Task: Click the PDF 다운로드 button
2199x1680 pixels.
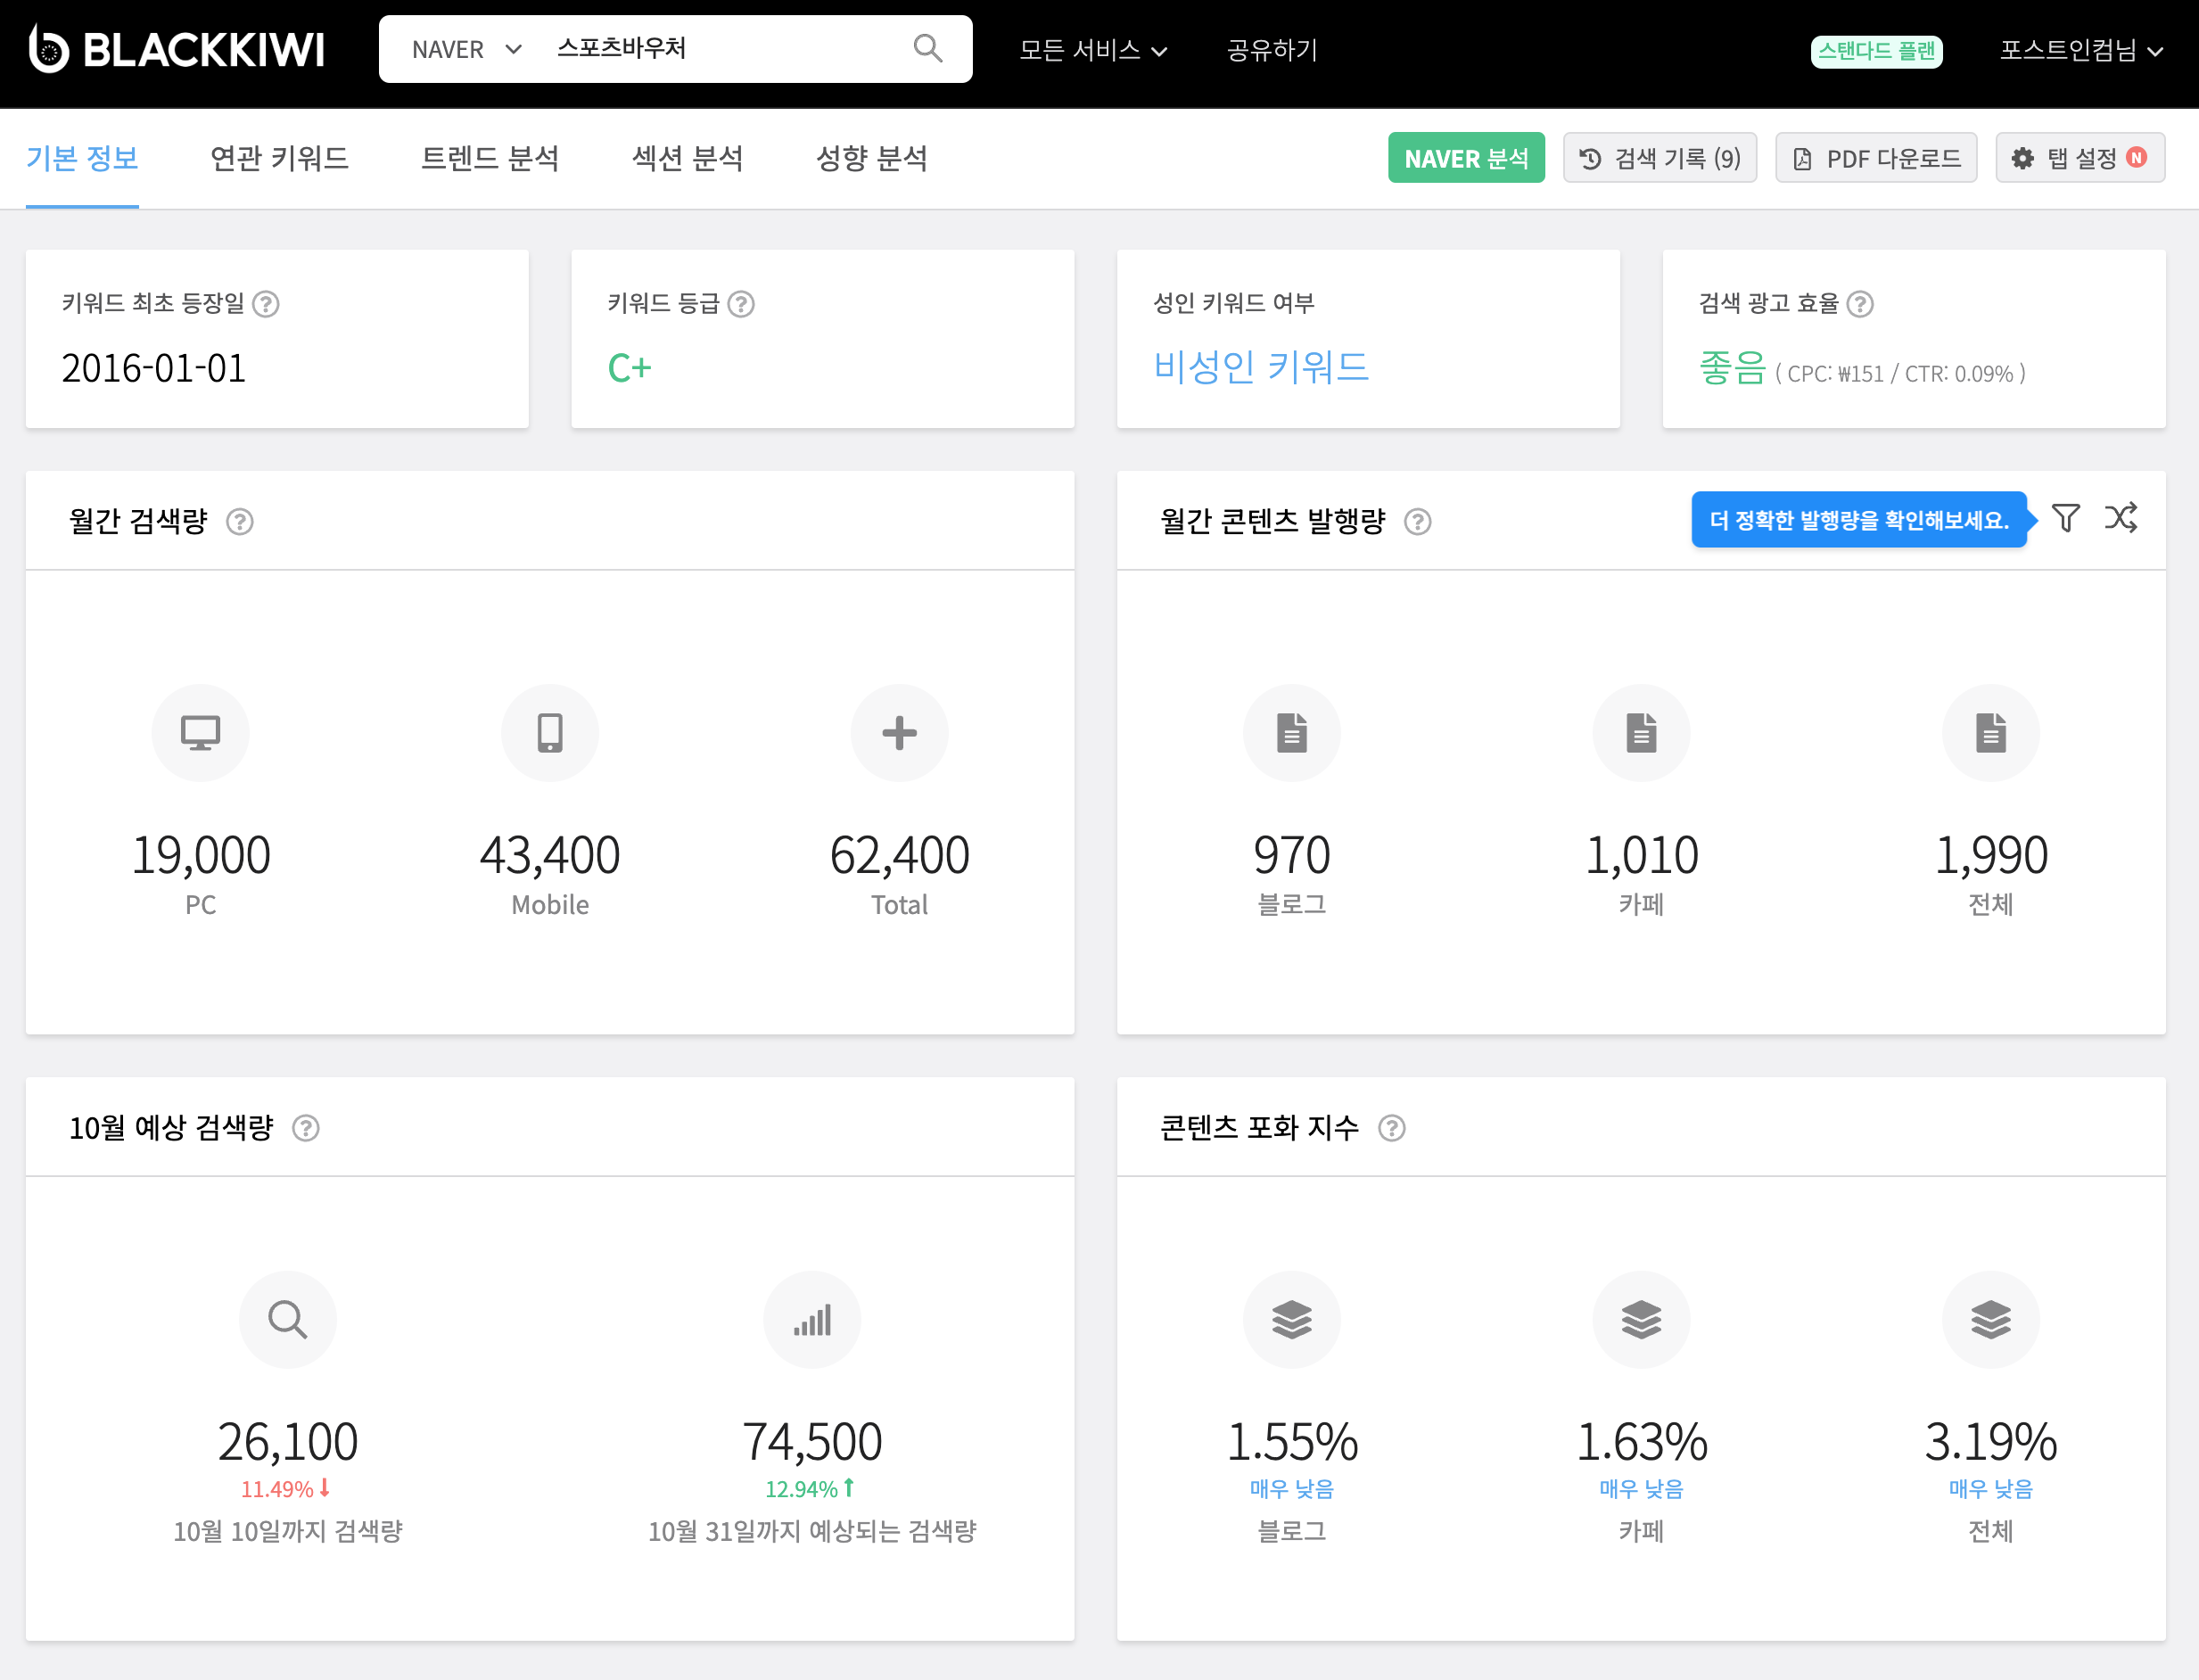Action: [1876, 158]
